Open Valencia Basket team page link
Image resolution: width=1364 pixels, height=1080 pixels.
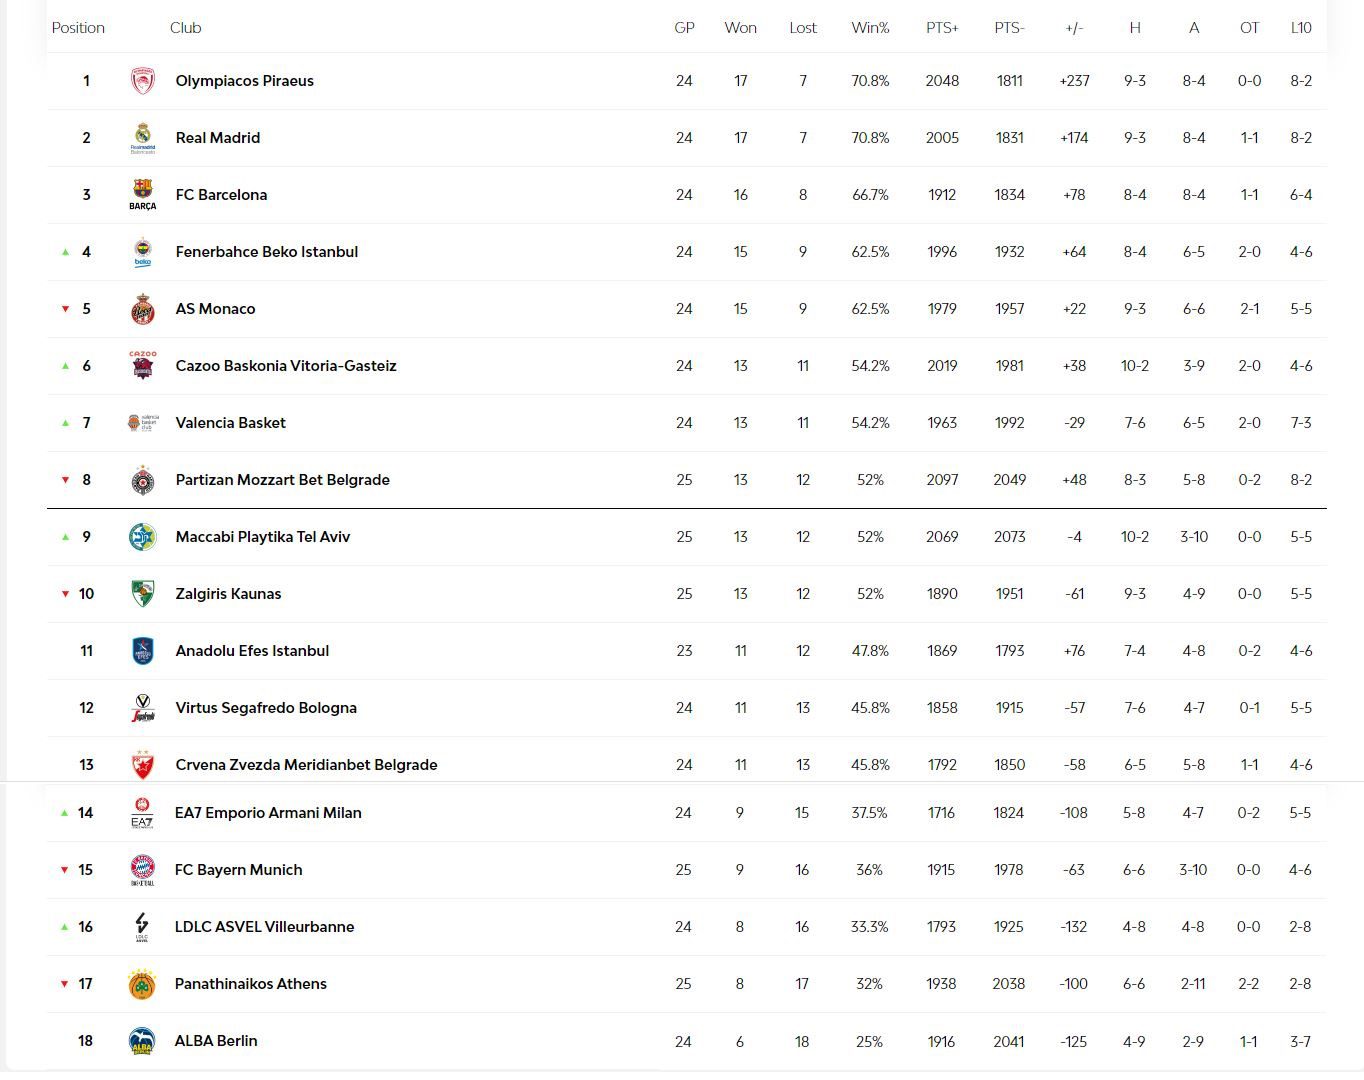coord(231,423)
